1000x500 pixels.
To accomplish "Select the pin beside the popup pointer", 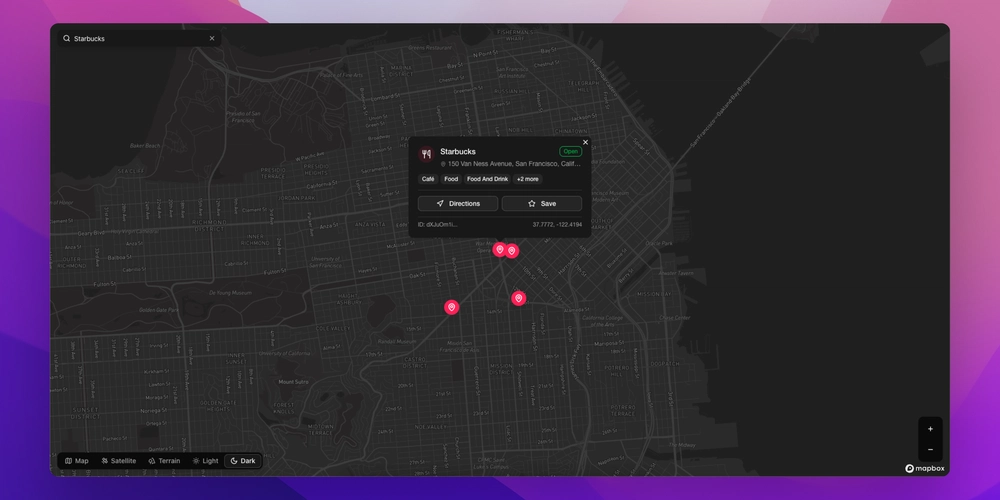I will click(x=511, y=251).
